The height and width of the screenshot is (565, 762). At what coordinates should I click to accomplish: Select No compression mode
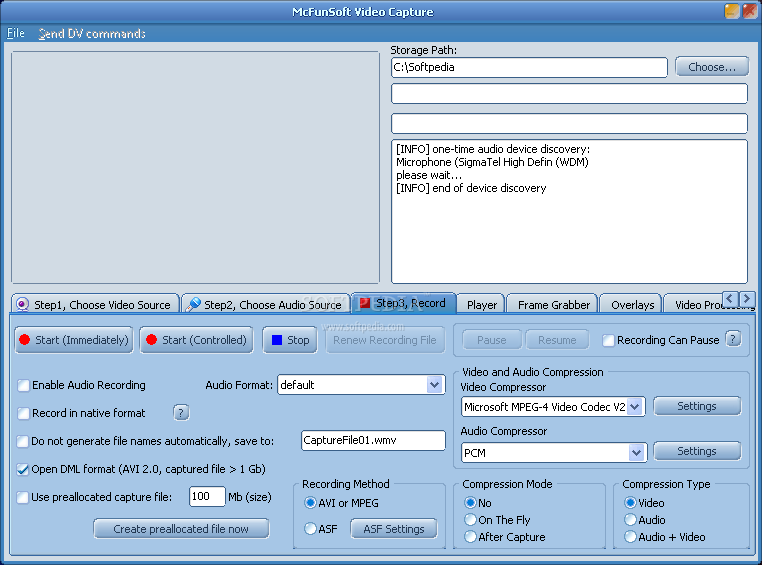pyautogui.click(x=470, y=502)
